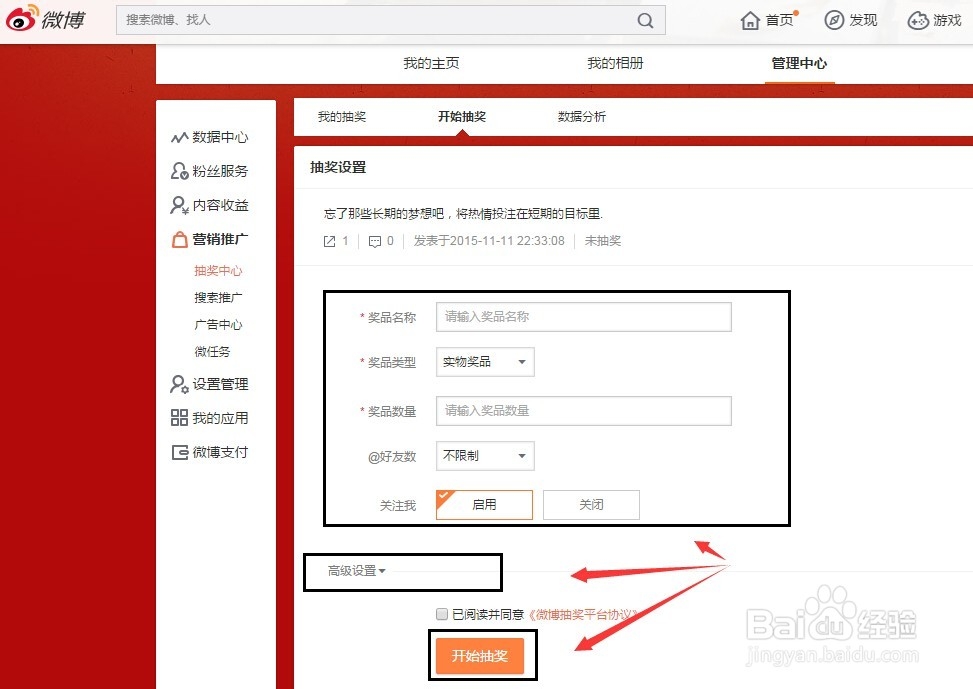Screen dimensions: 973x689
Task: Open the 数据分析 tab
Action: click(x=581, y=117)
